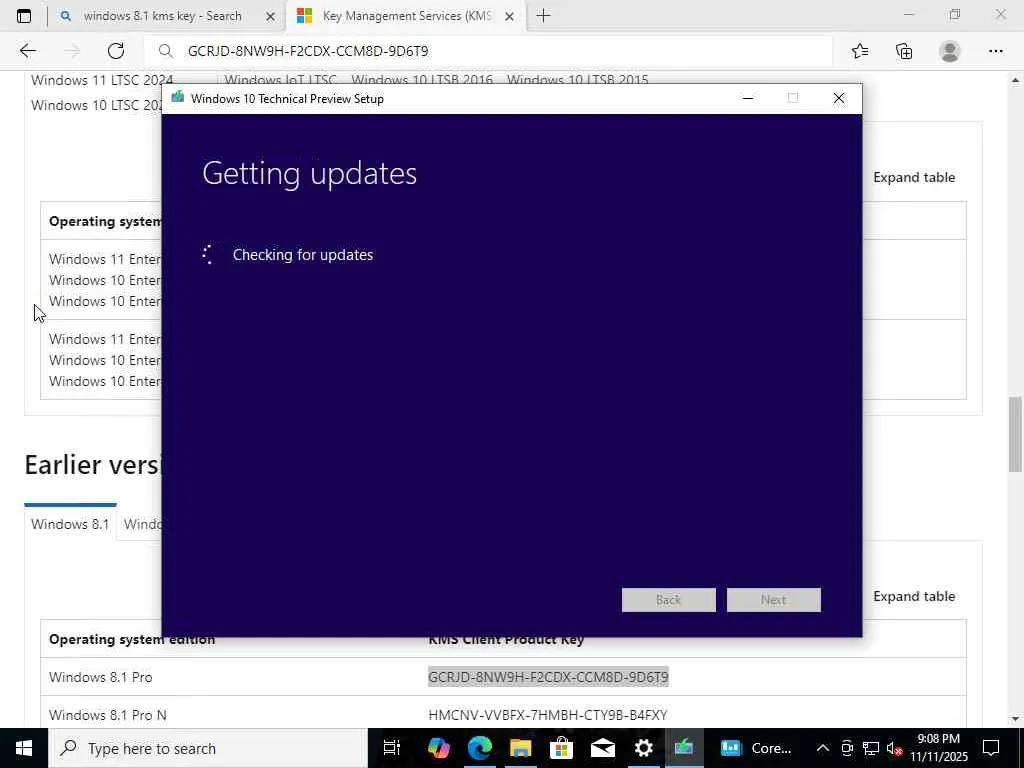Open Microsoft Edge from the taskbar
This screenshot has width=1024, height=768.
click(479, 748)
